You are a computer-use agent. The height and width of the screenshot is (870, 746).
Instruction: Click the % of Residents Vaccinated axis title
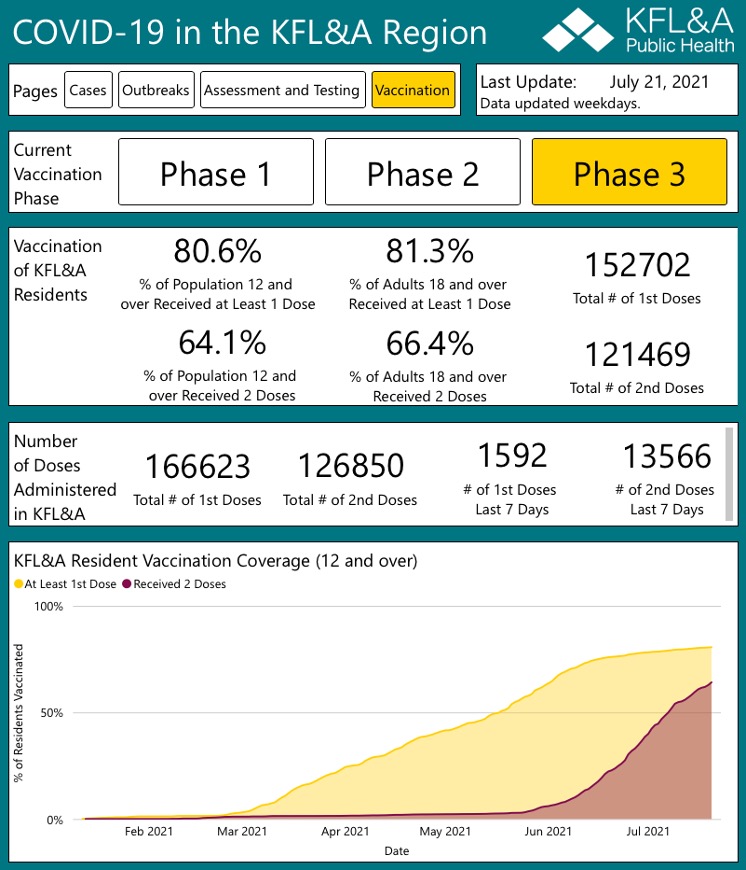coord(19,713)
